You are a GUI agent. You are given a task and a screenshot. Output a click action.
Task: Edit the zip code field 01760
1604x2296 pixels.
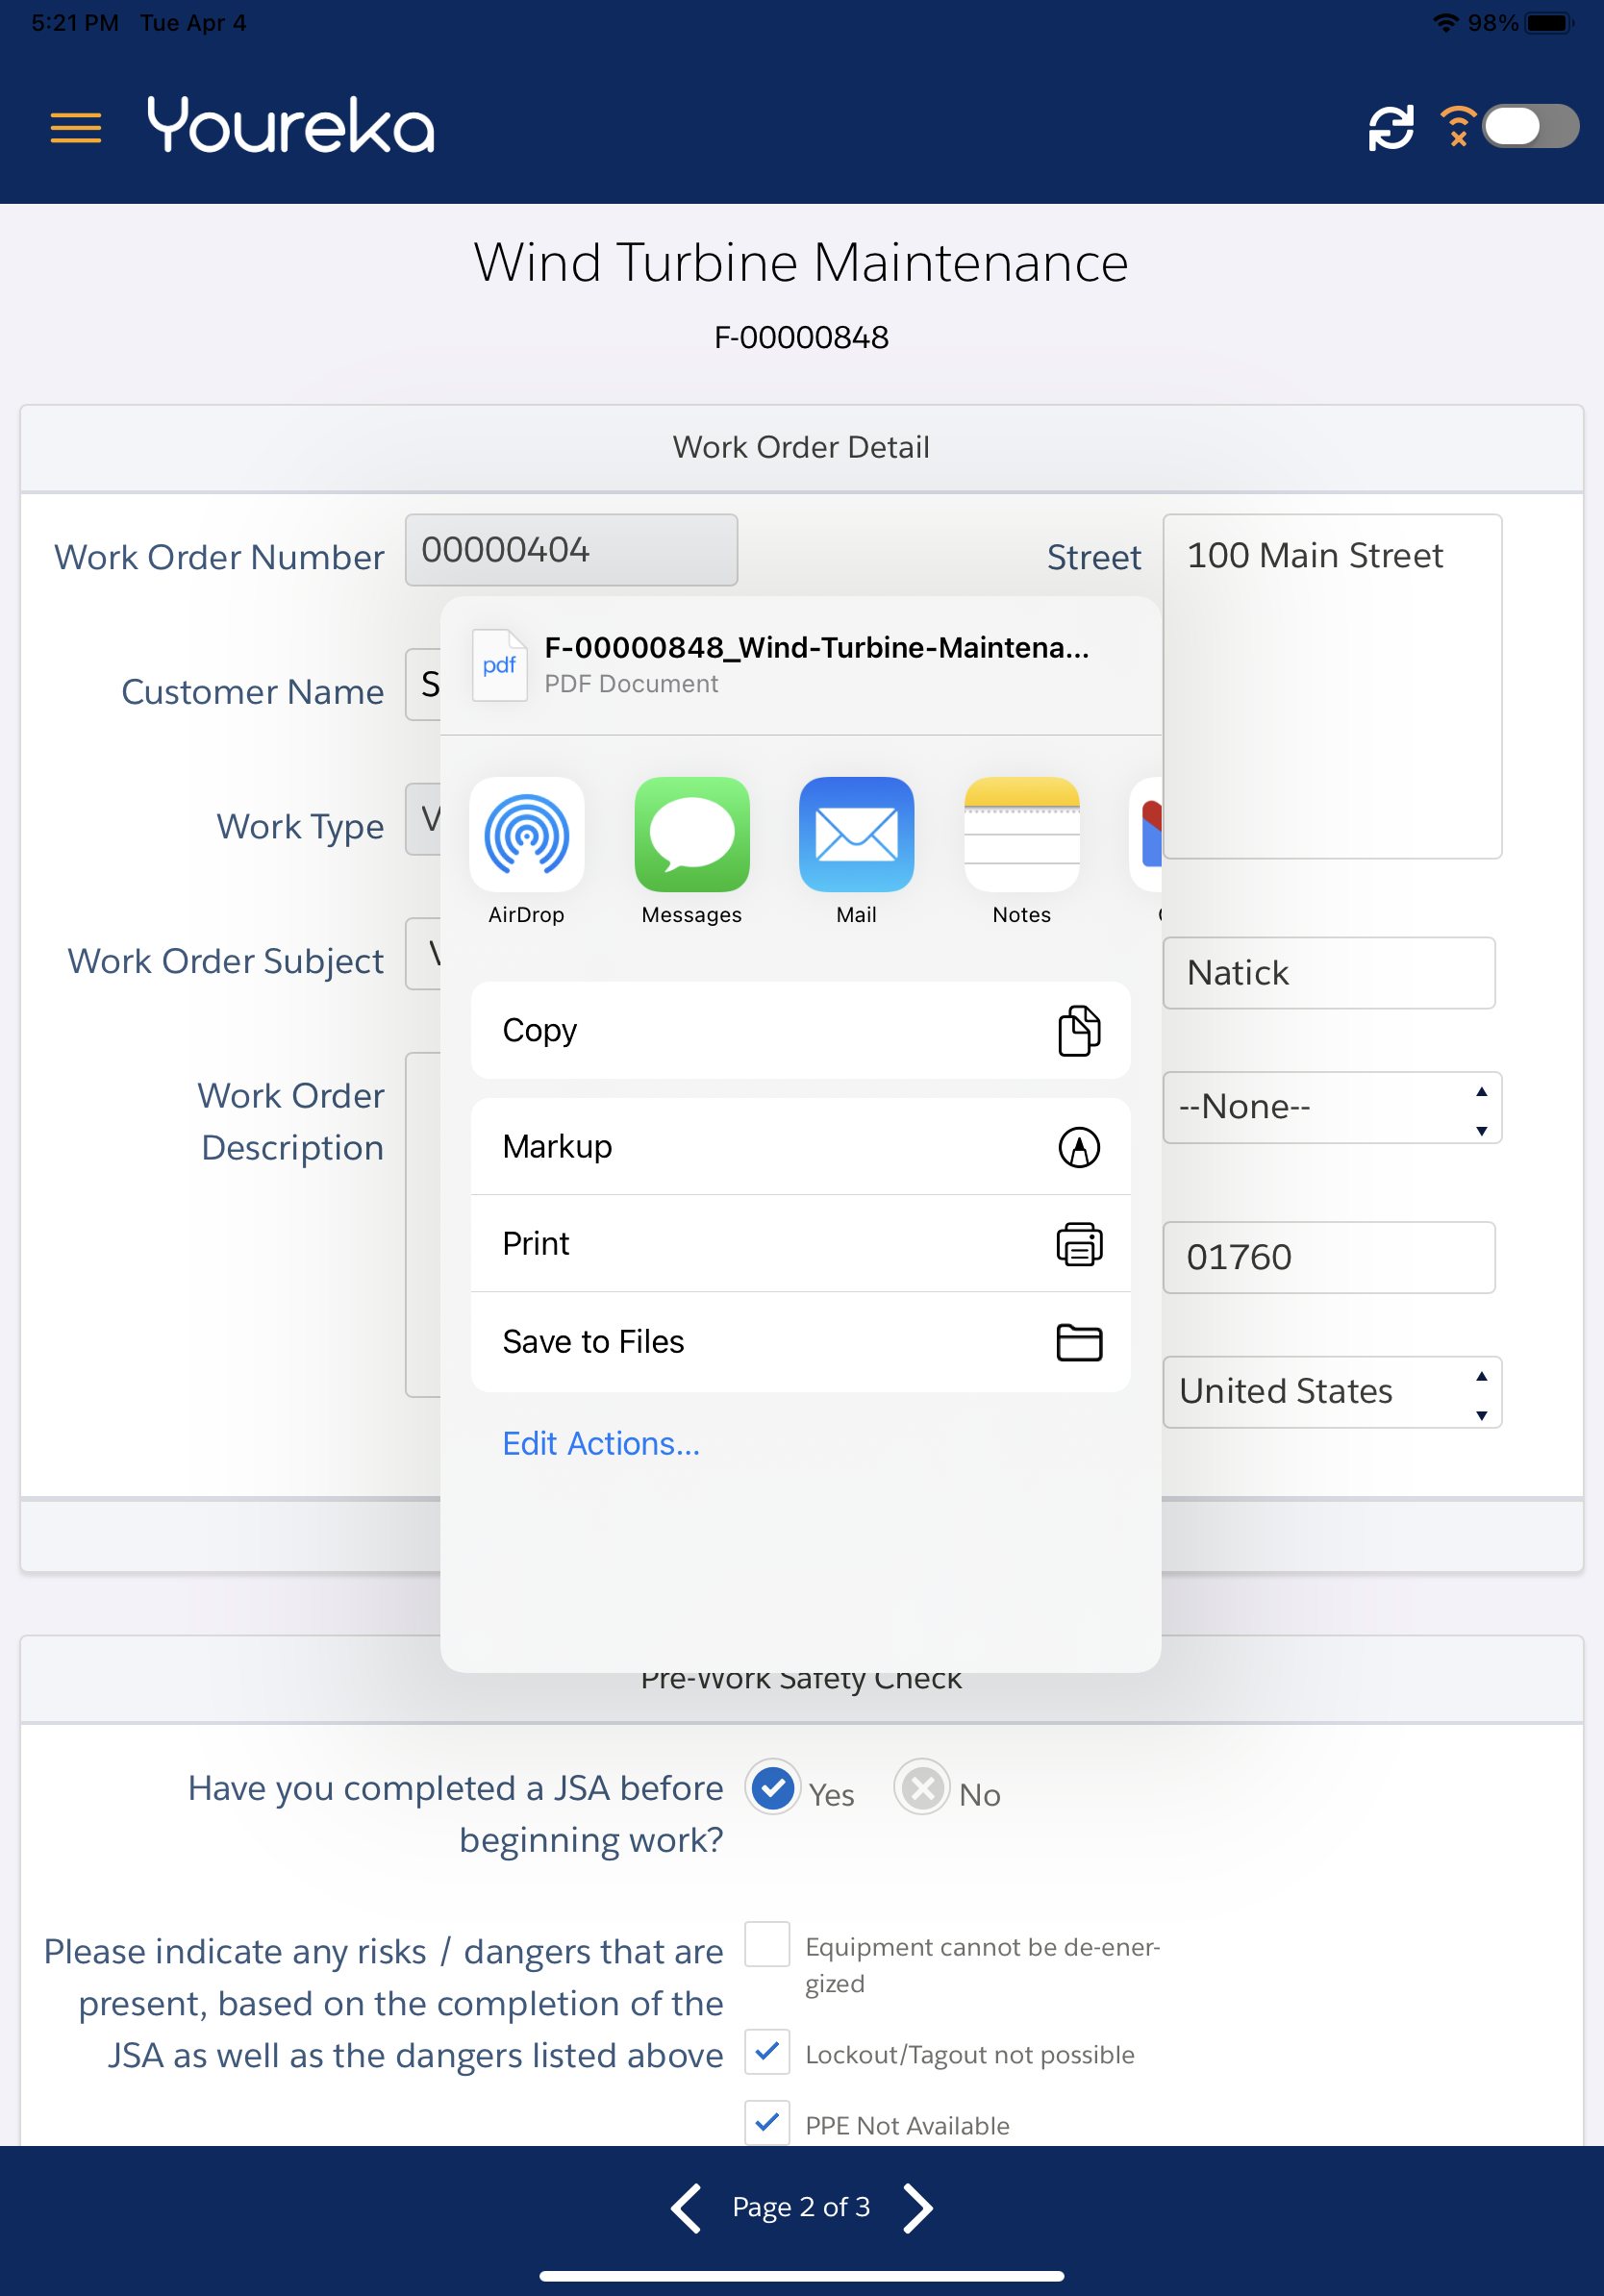pyautogui.click(x=1329, y=1257)
